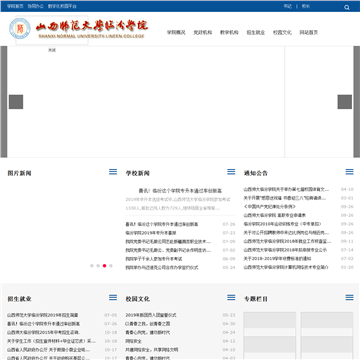
Task: Click the university round emblem logo
Action: tap(20, 28)
